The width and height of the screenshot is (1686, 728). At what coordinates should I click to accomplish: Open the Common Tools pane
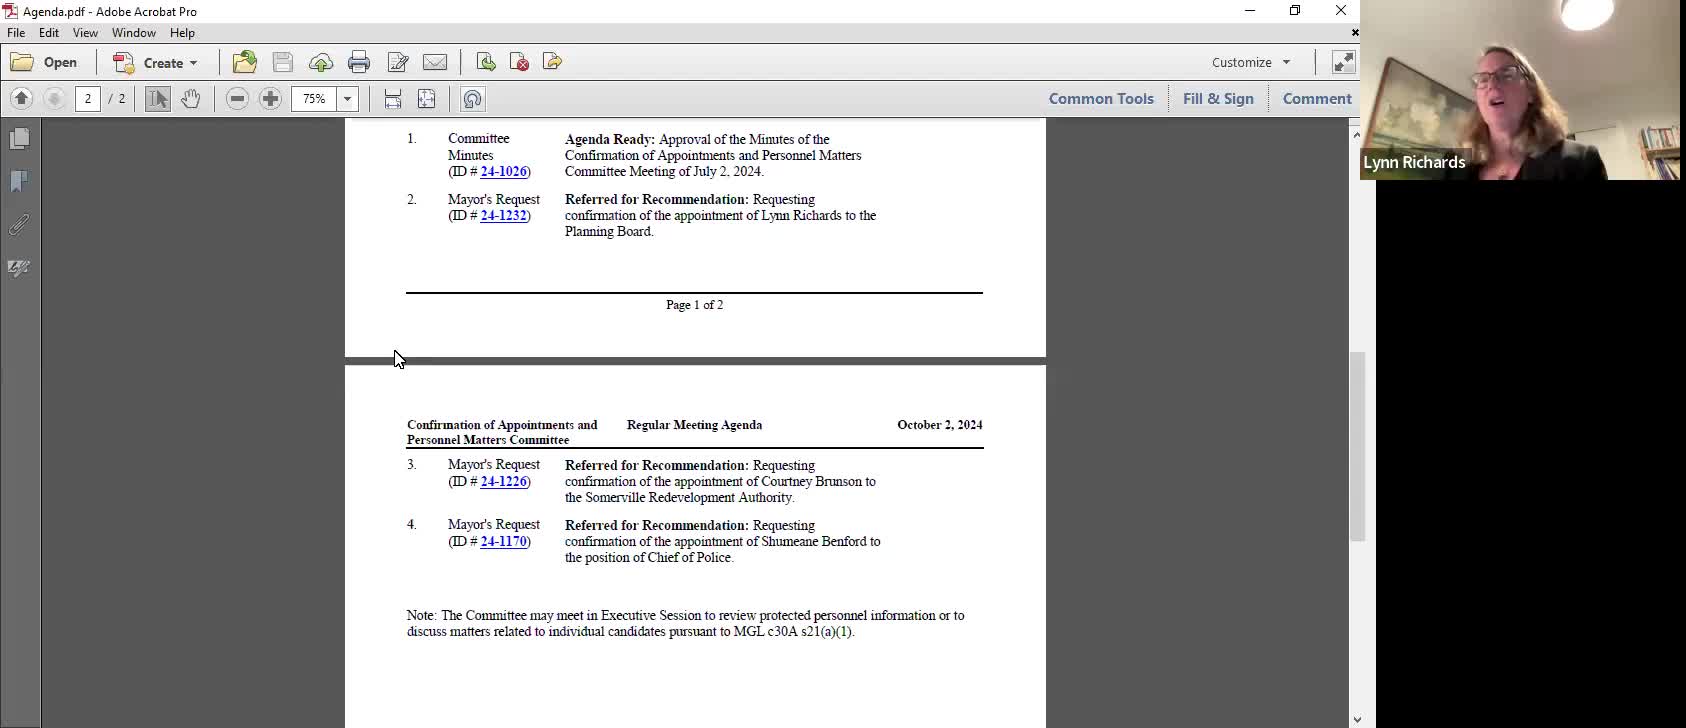(x=1101, y=98)
